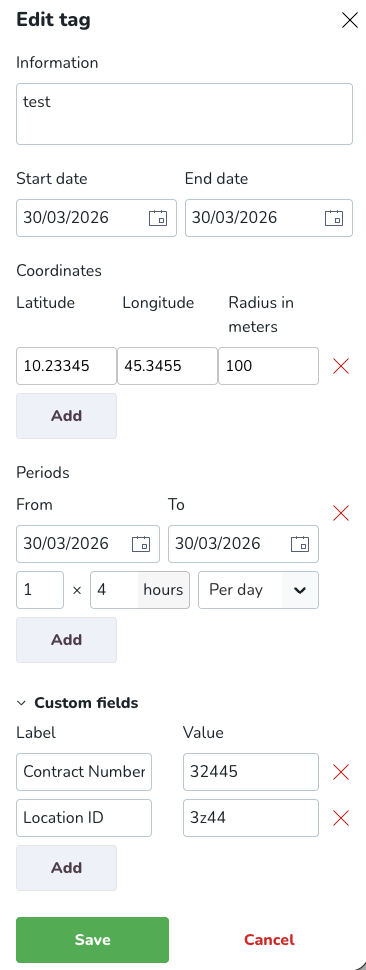Save the tag changes
The width and height of the screenshot is (366, 970).
(x=92, y=940)
